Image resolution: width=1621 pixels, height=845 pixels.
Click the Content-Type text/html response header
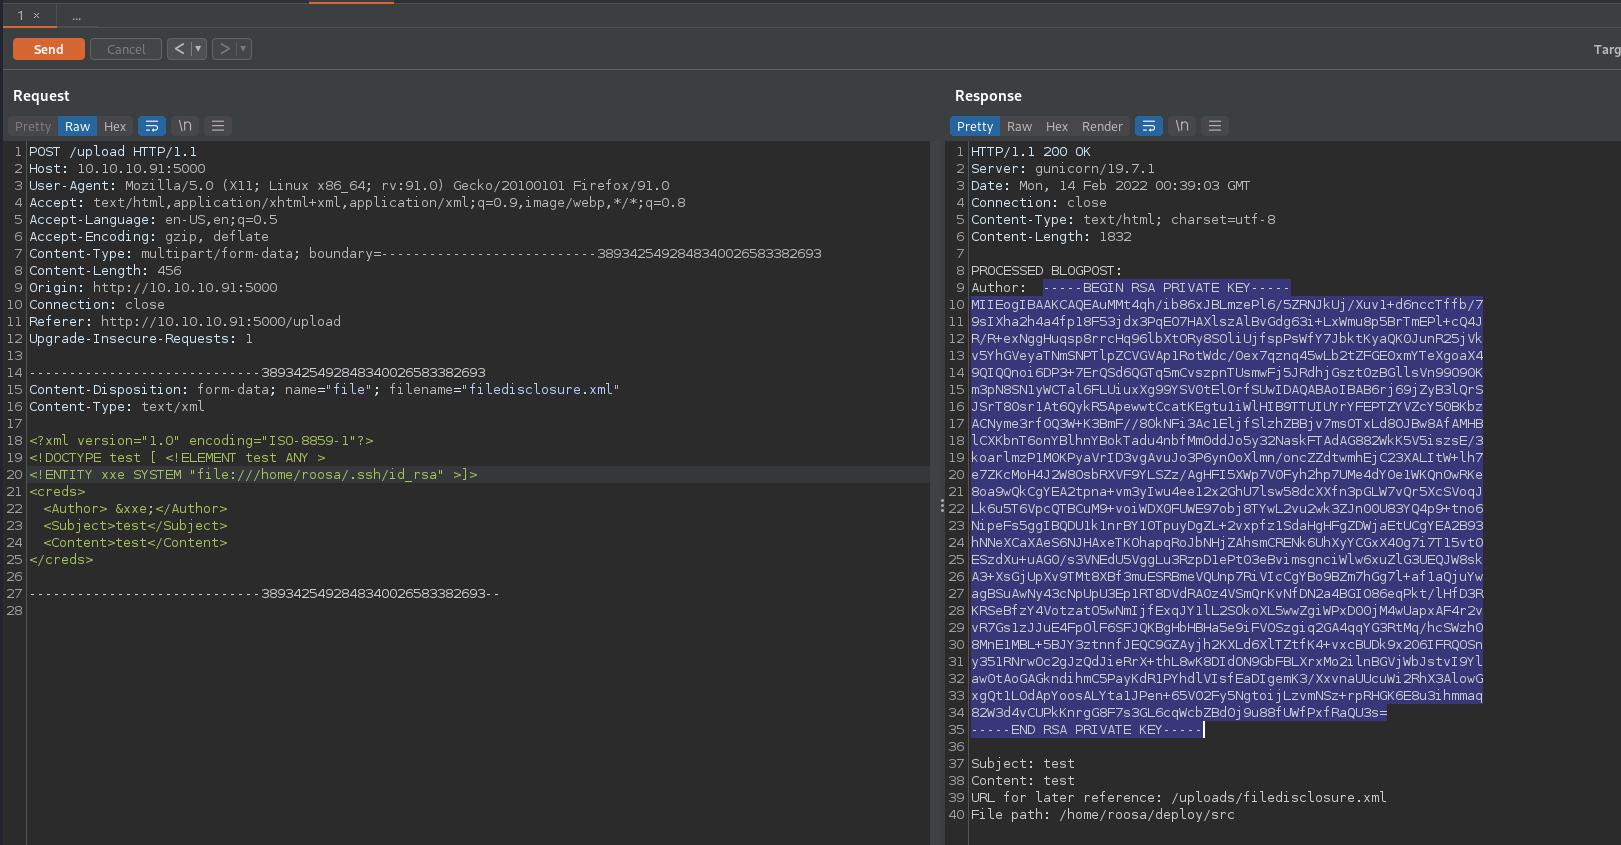coord(1123,220)
